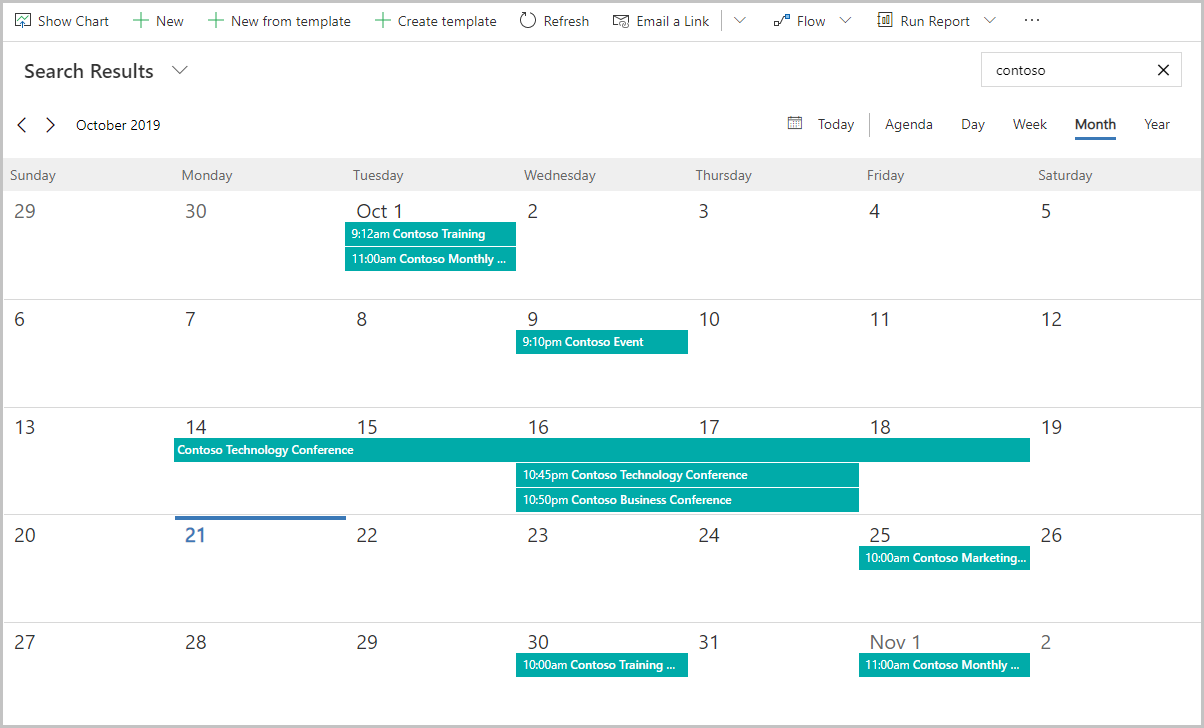This screenshot has height=728, width=1204.
Task: Open the 11:00am Contoso Monthly event on Nov 1
Action: pyautogui.click(x=944, y=665)
